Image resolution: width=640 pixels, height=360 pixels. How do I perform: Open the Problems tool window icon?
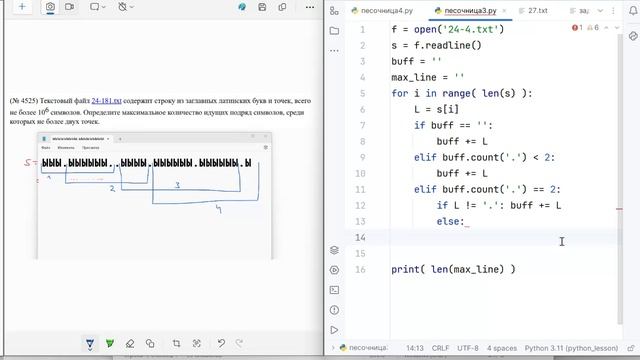tap(334, 310)
